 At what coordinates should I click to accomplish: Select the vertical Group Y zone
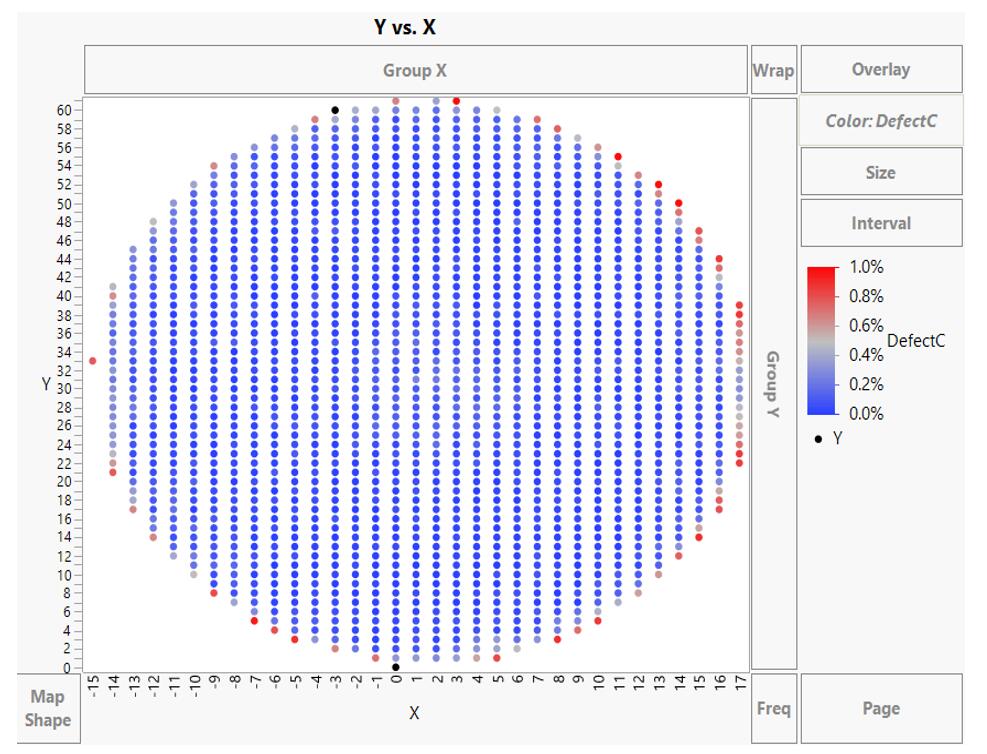coord(774,384)
